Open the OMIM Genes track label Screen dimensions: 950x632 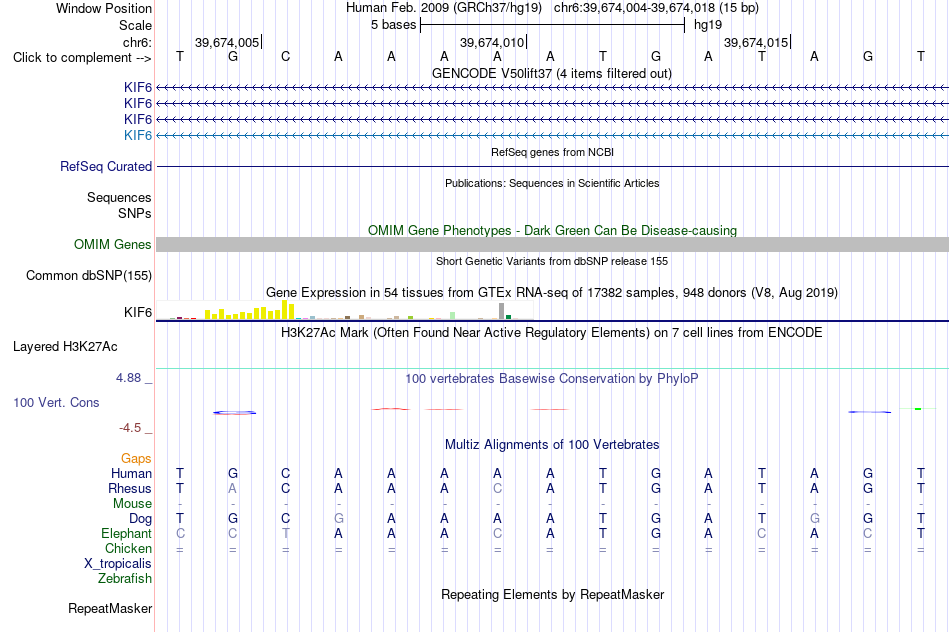tap(112, 244)
